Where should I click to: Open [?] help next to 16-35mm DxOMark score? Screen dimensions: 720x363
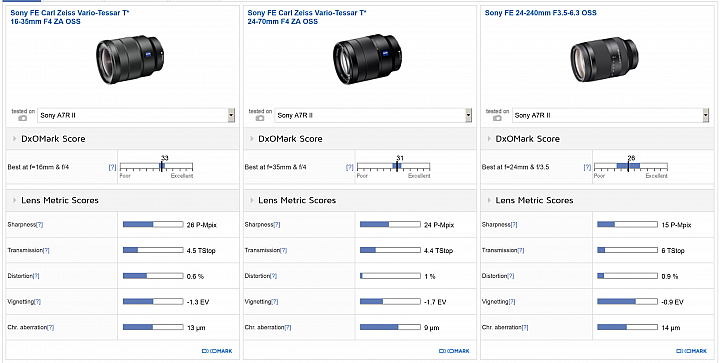click(112, 168)
